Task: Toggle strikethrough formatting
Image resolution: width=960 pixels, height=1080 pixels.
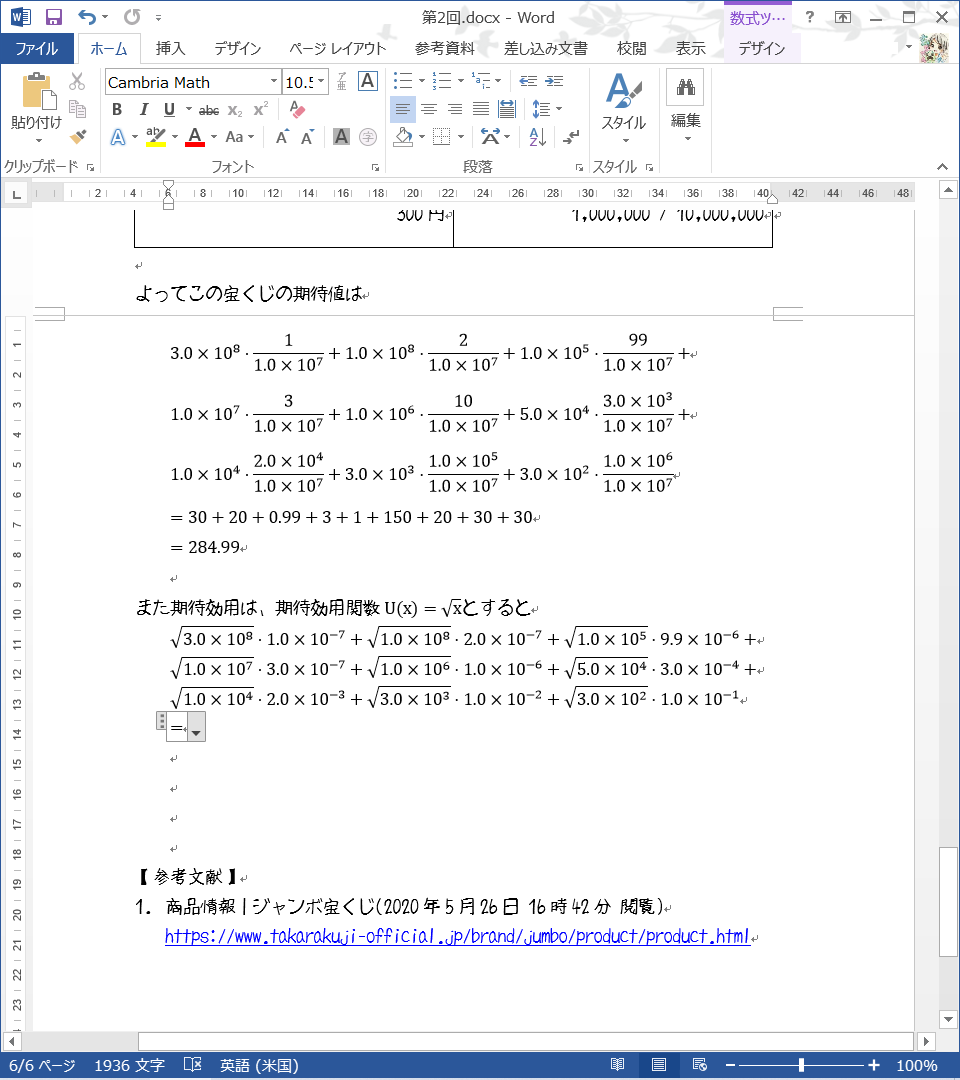Action: (209, 110)
